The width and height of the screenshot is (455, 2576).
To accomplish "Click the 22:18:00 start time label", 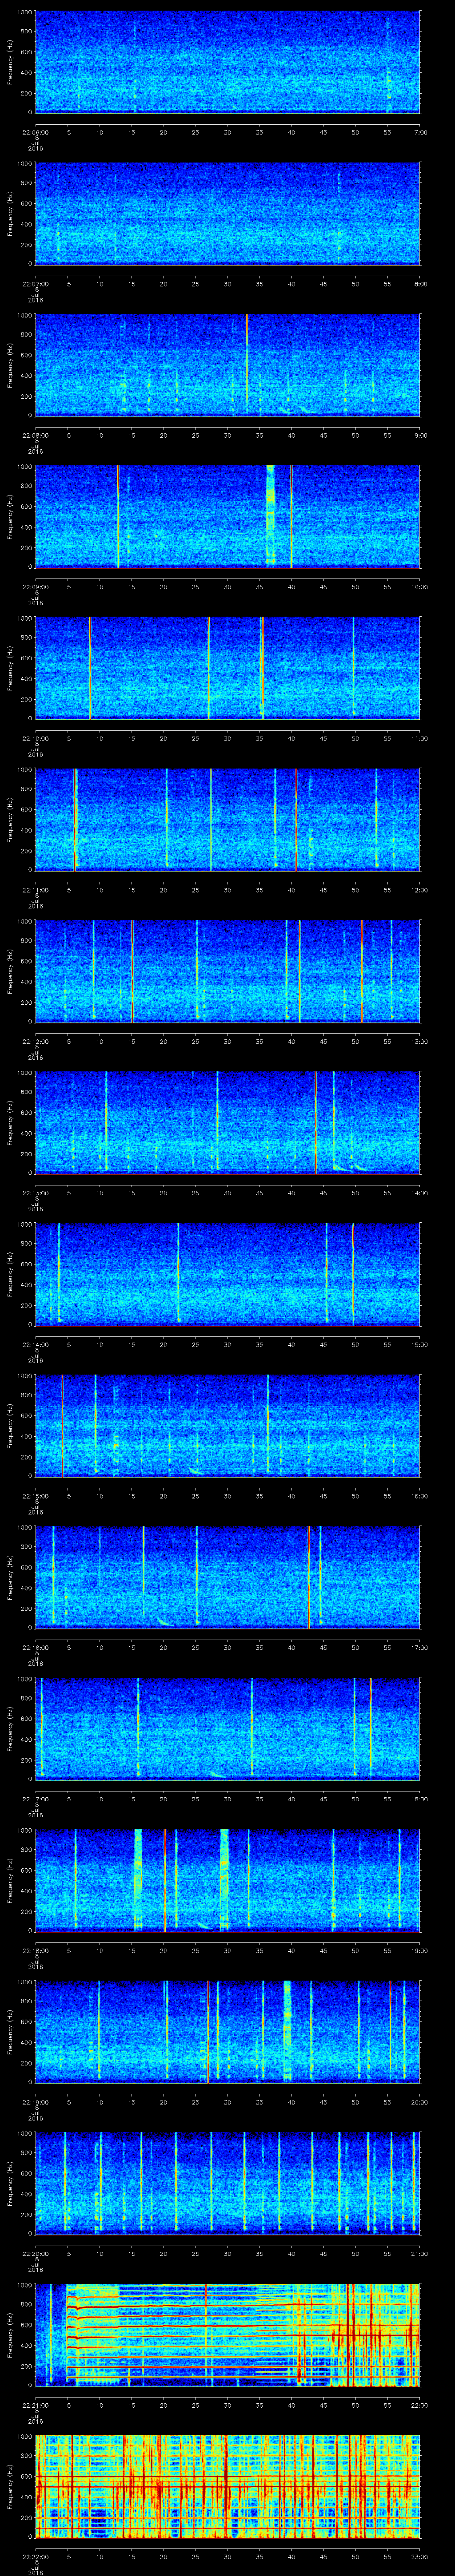I will [35, 1950].
